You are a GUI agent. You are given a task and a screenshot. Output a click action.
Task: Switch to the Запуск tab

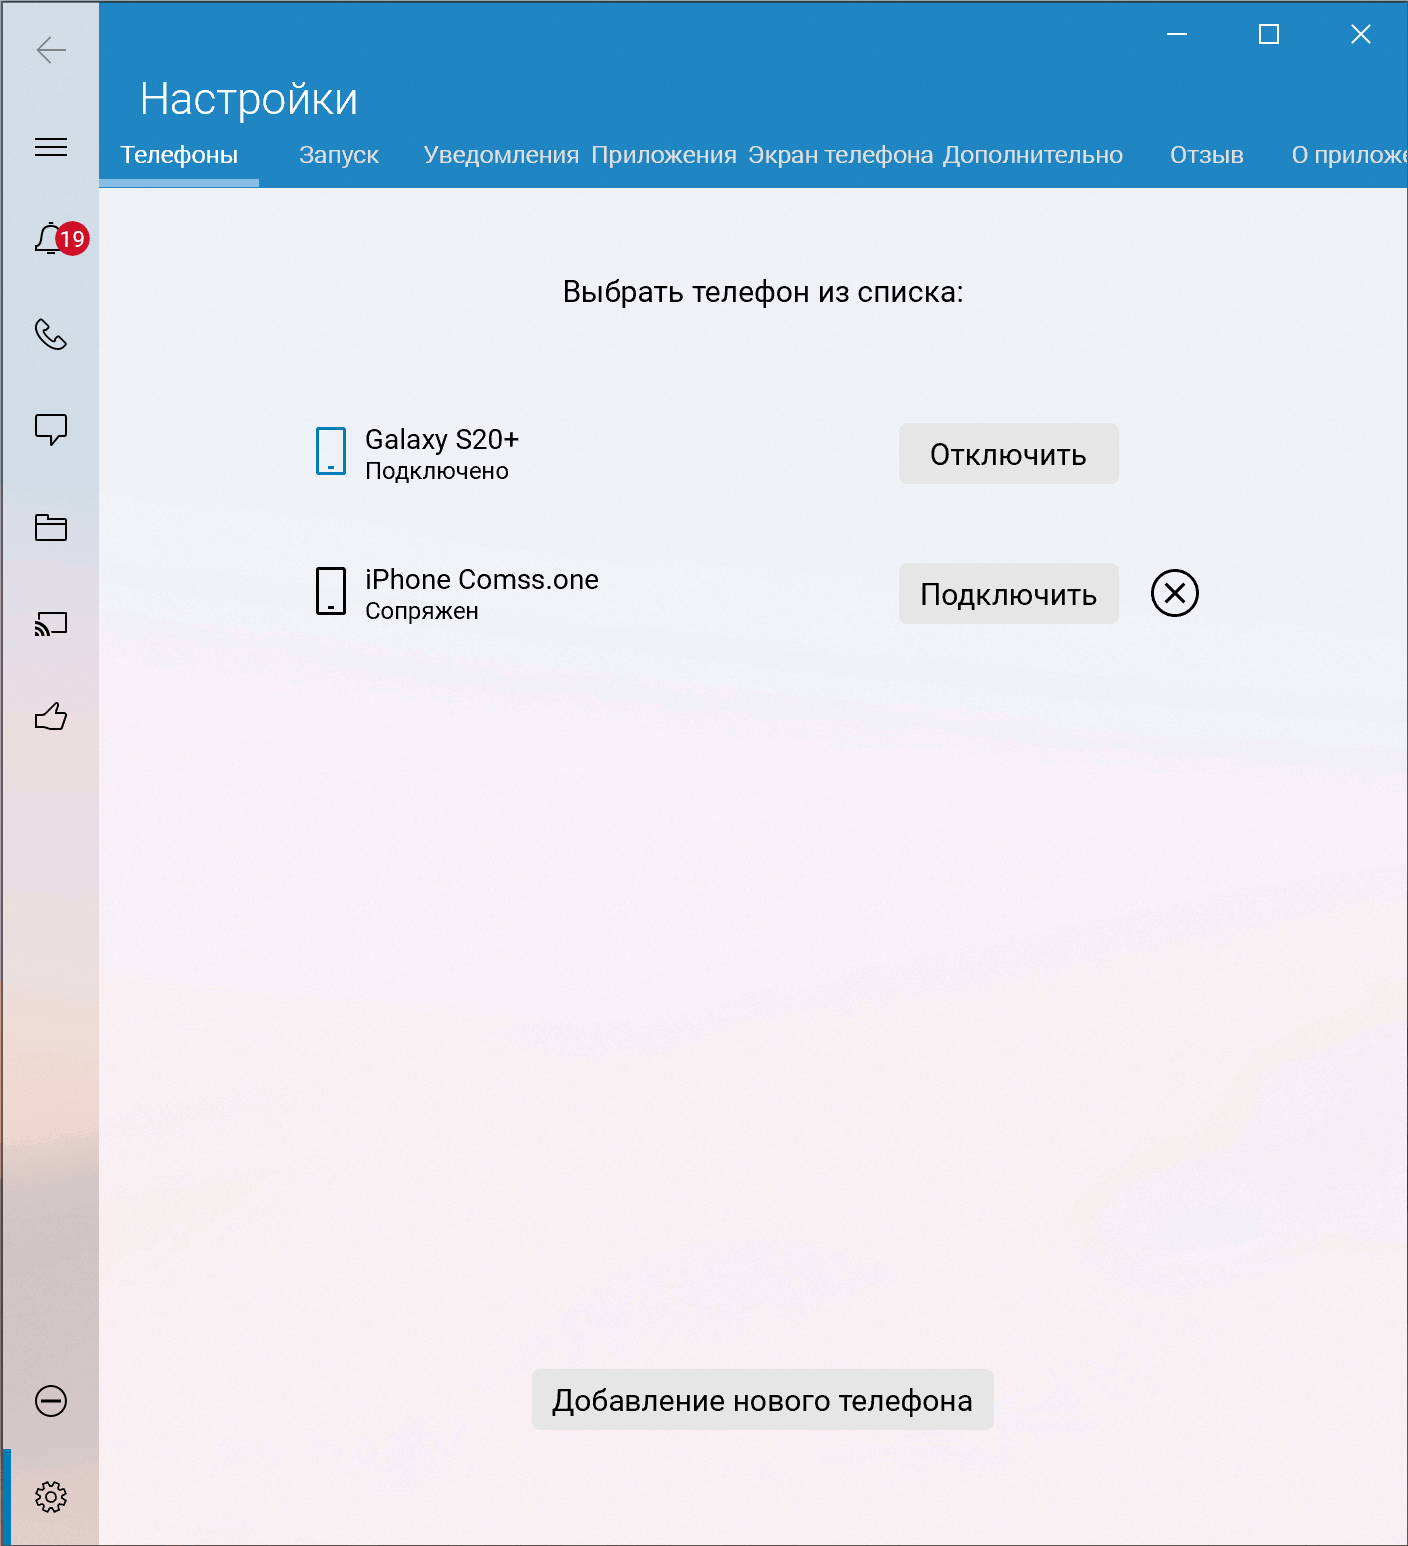[x=339, y=155]
